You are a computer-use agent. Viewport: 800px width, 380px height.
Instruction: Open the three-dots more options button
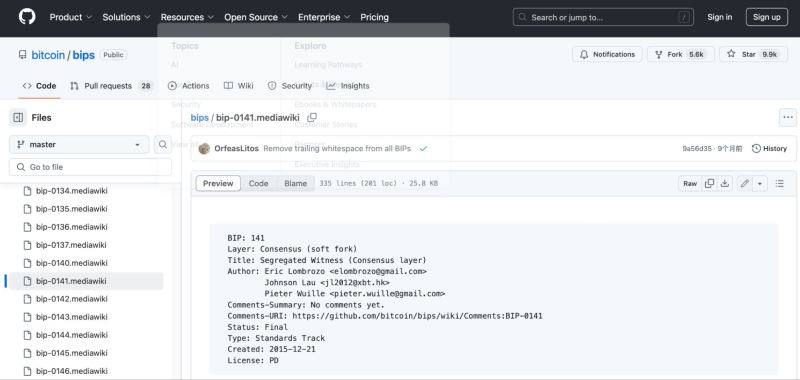tap(788, 118)
